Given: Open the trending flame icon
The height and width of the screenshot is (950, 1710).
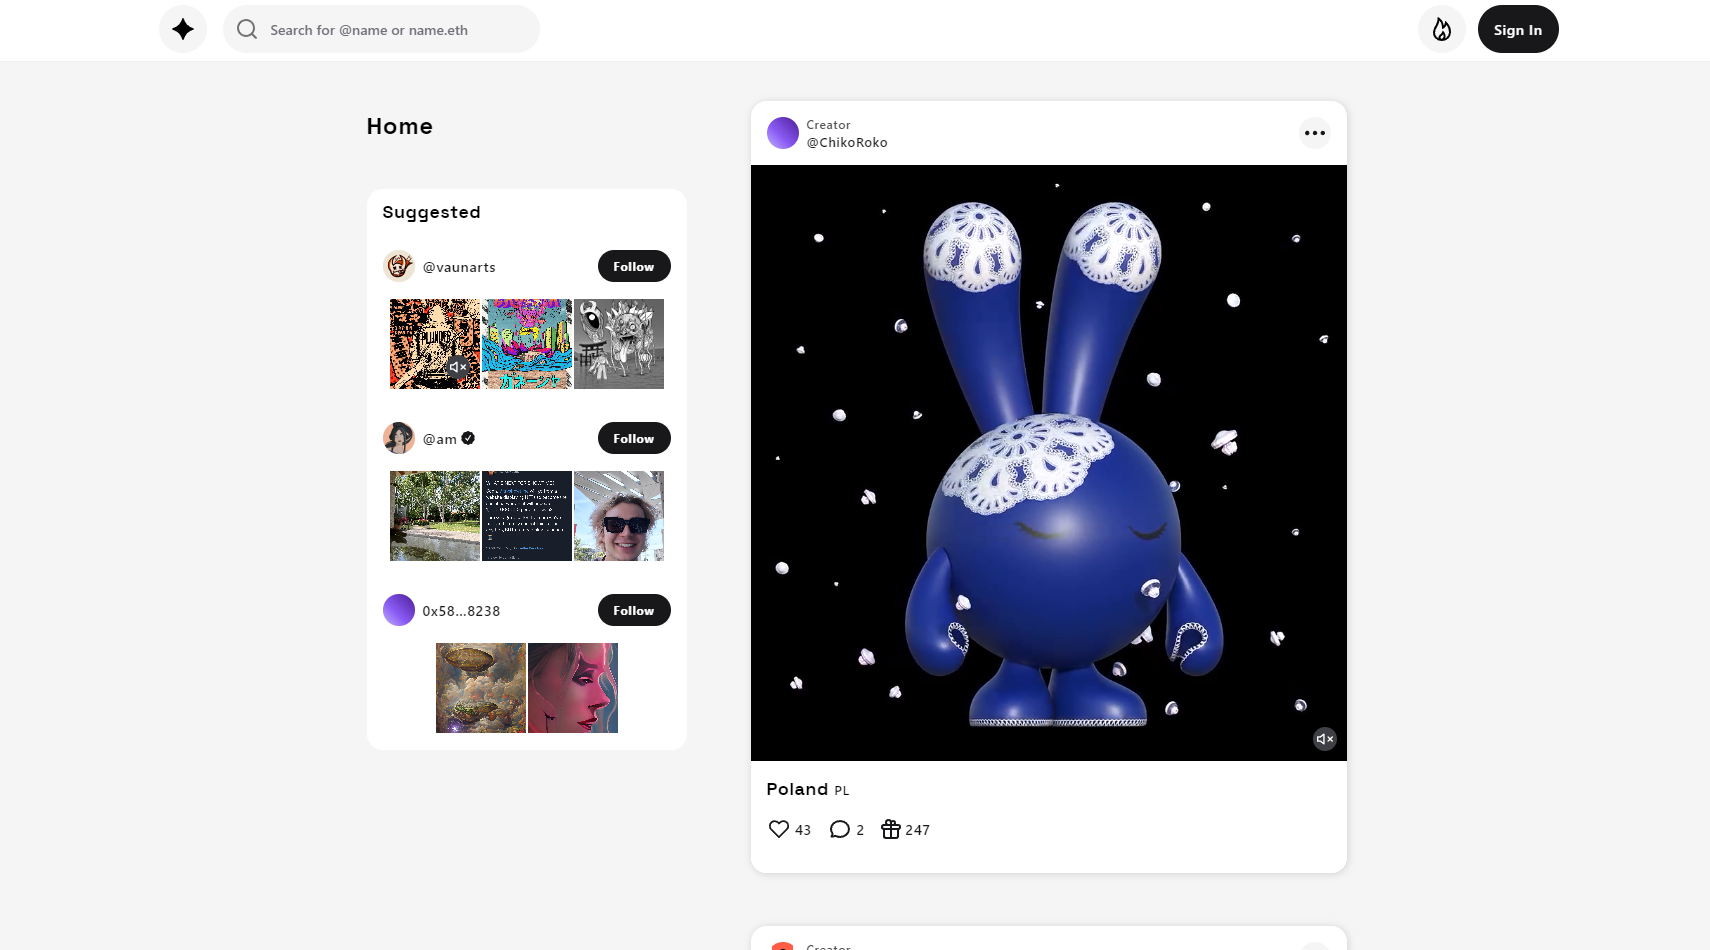Looking at the screenshot, I should click(x=1442, y=29).
